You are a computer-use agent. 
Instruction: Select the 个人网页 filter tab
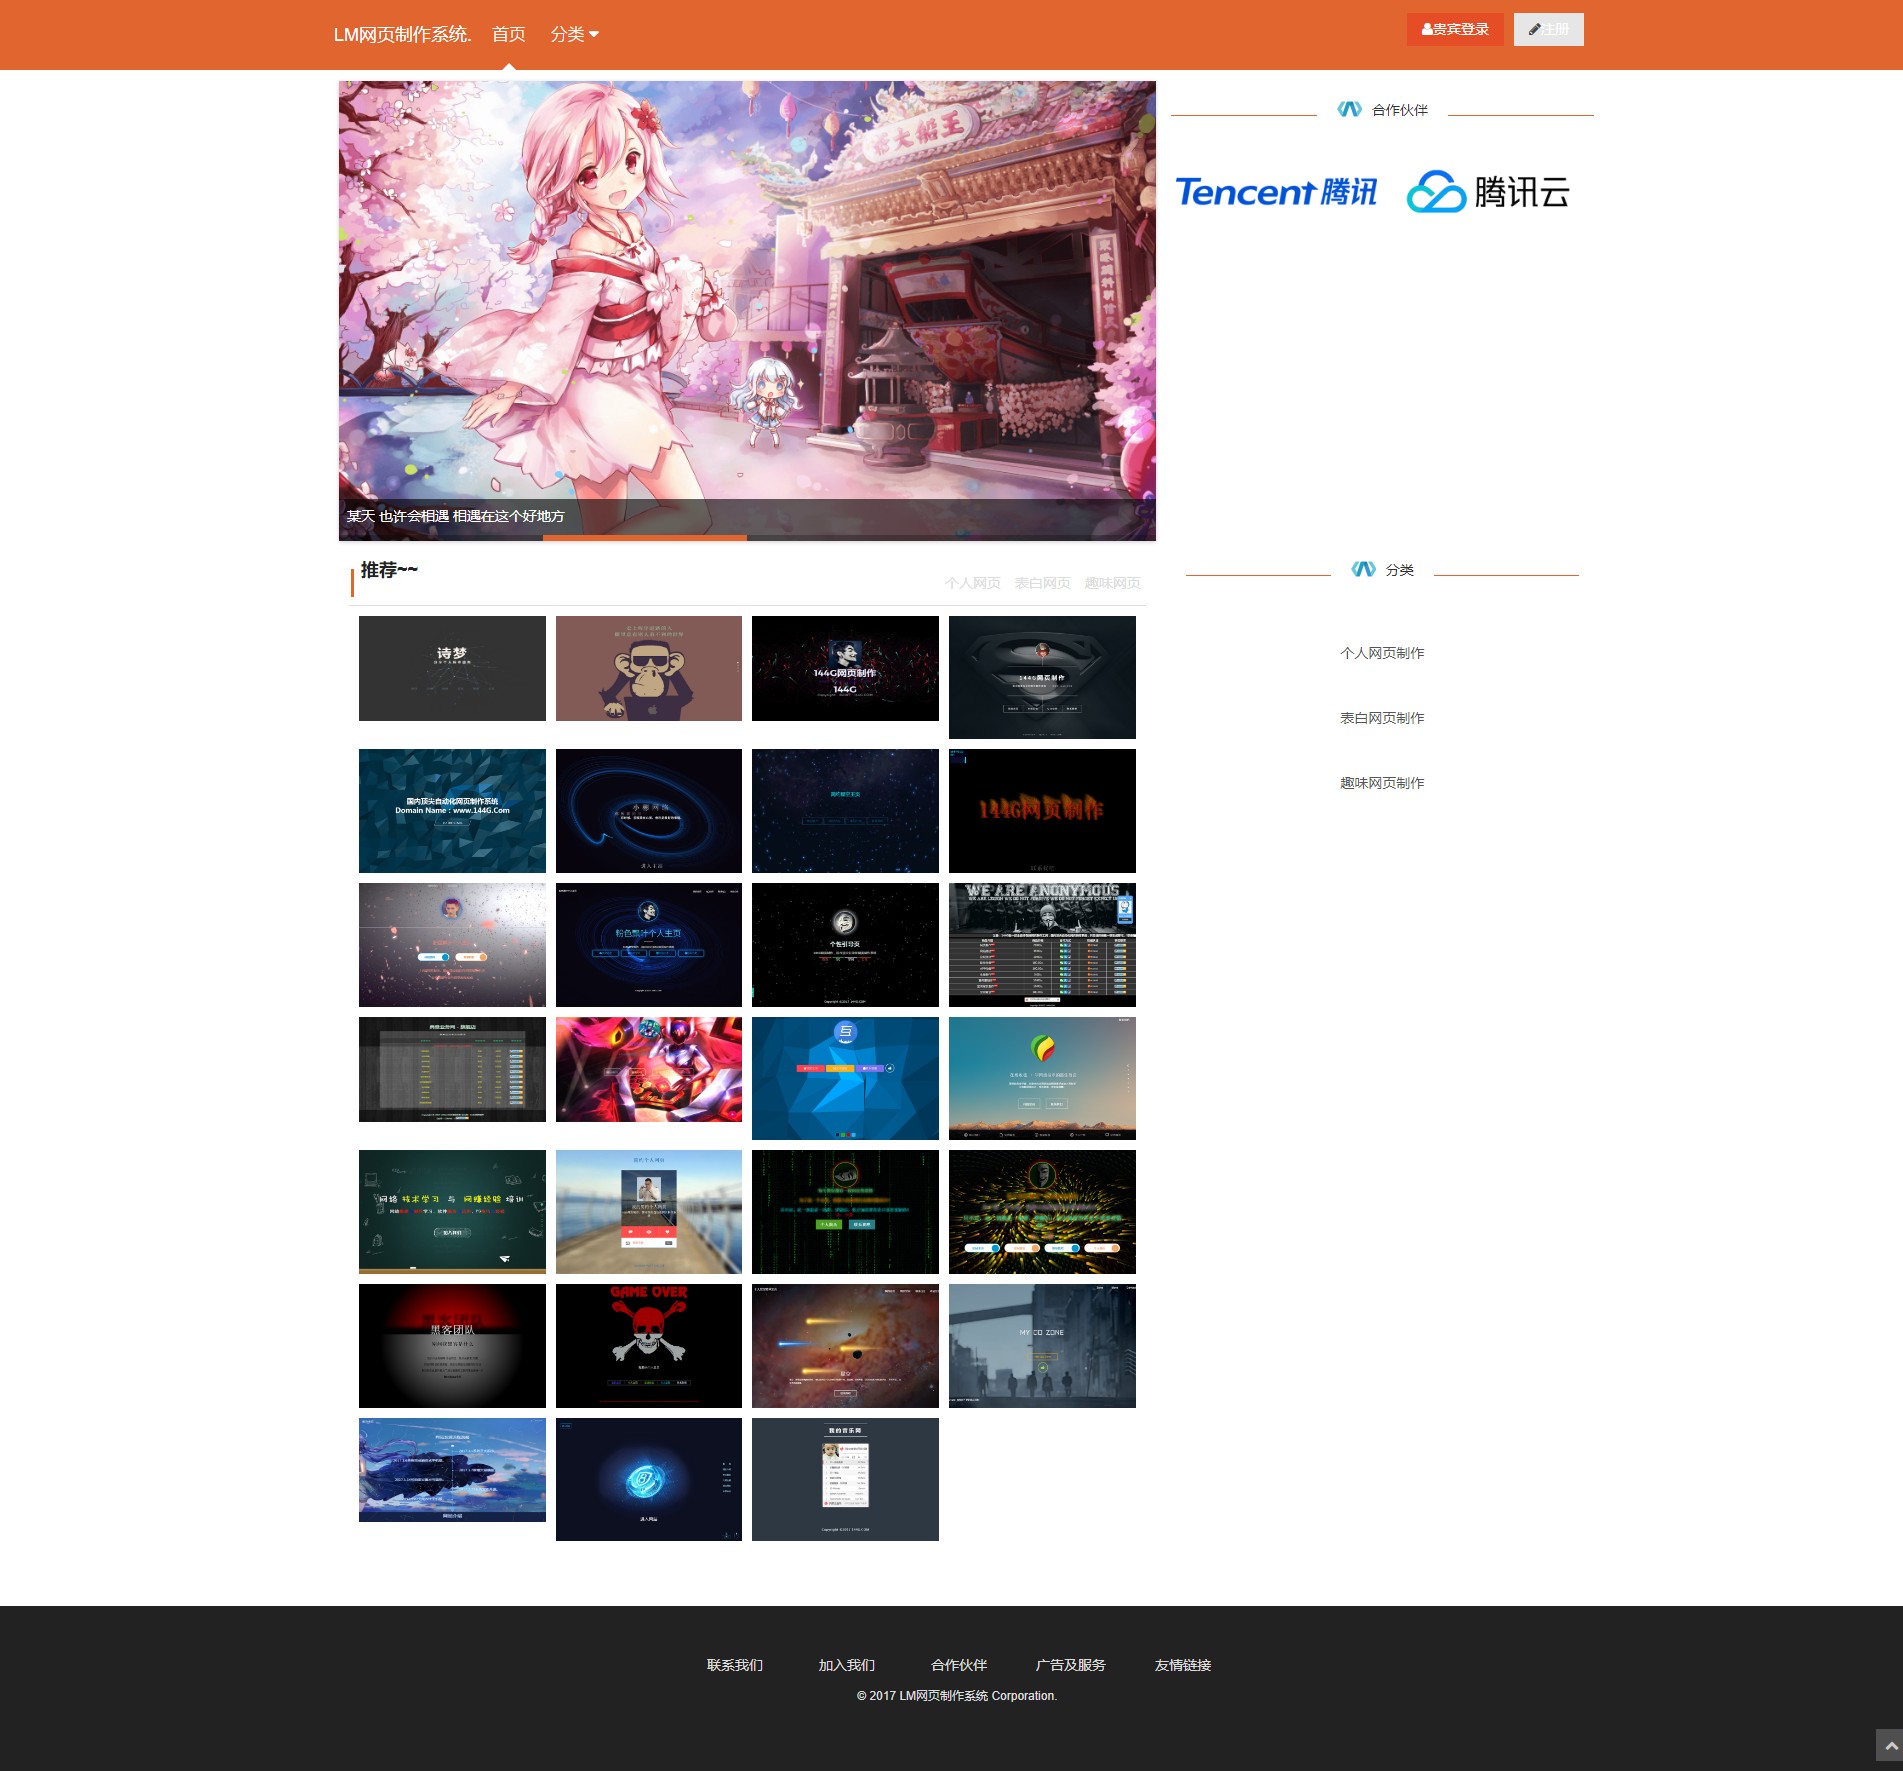pyautogui.click(x=972, y=583)
